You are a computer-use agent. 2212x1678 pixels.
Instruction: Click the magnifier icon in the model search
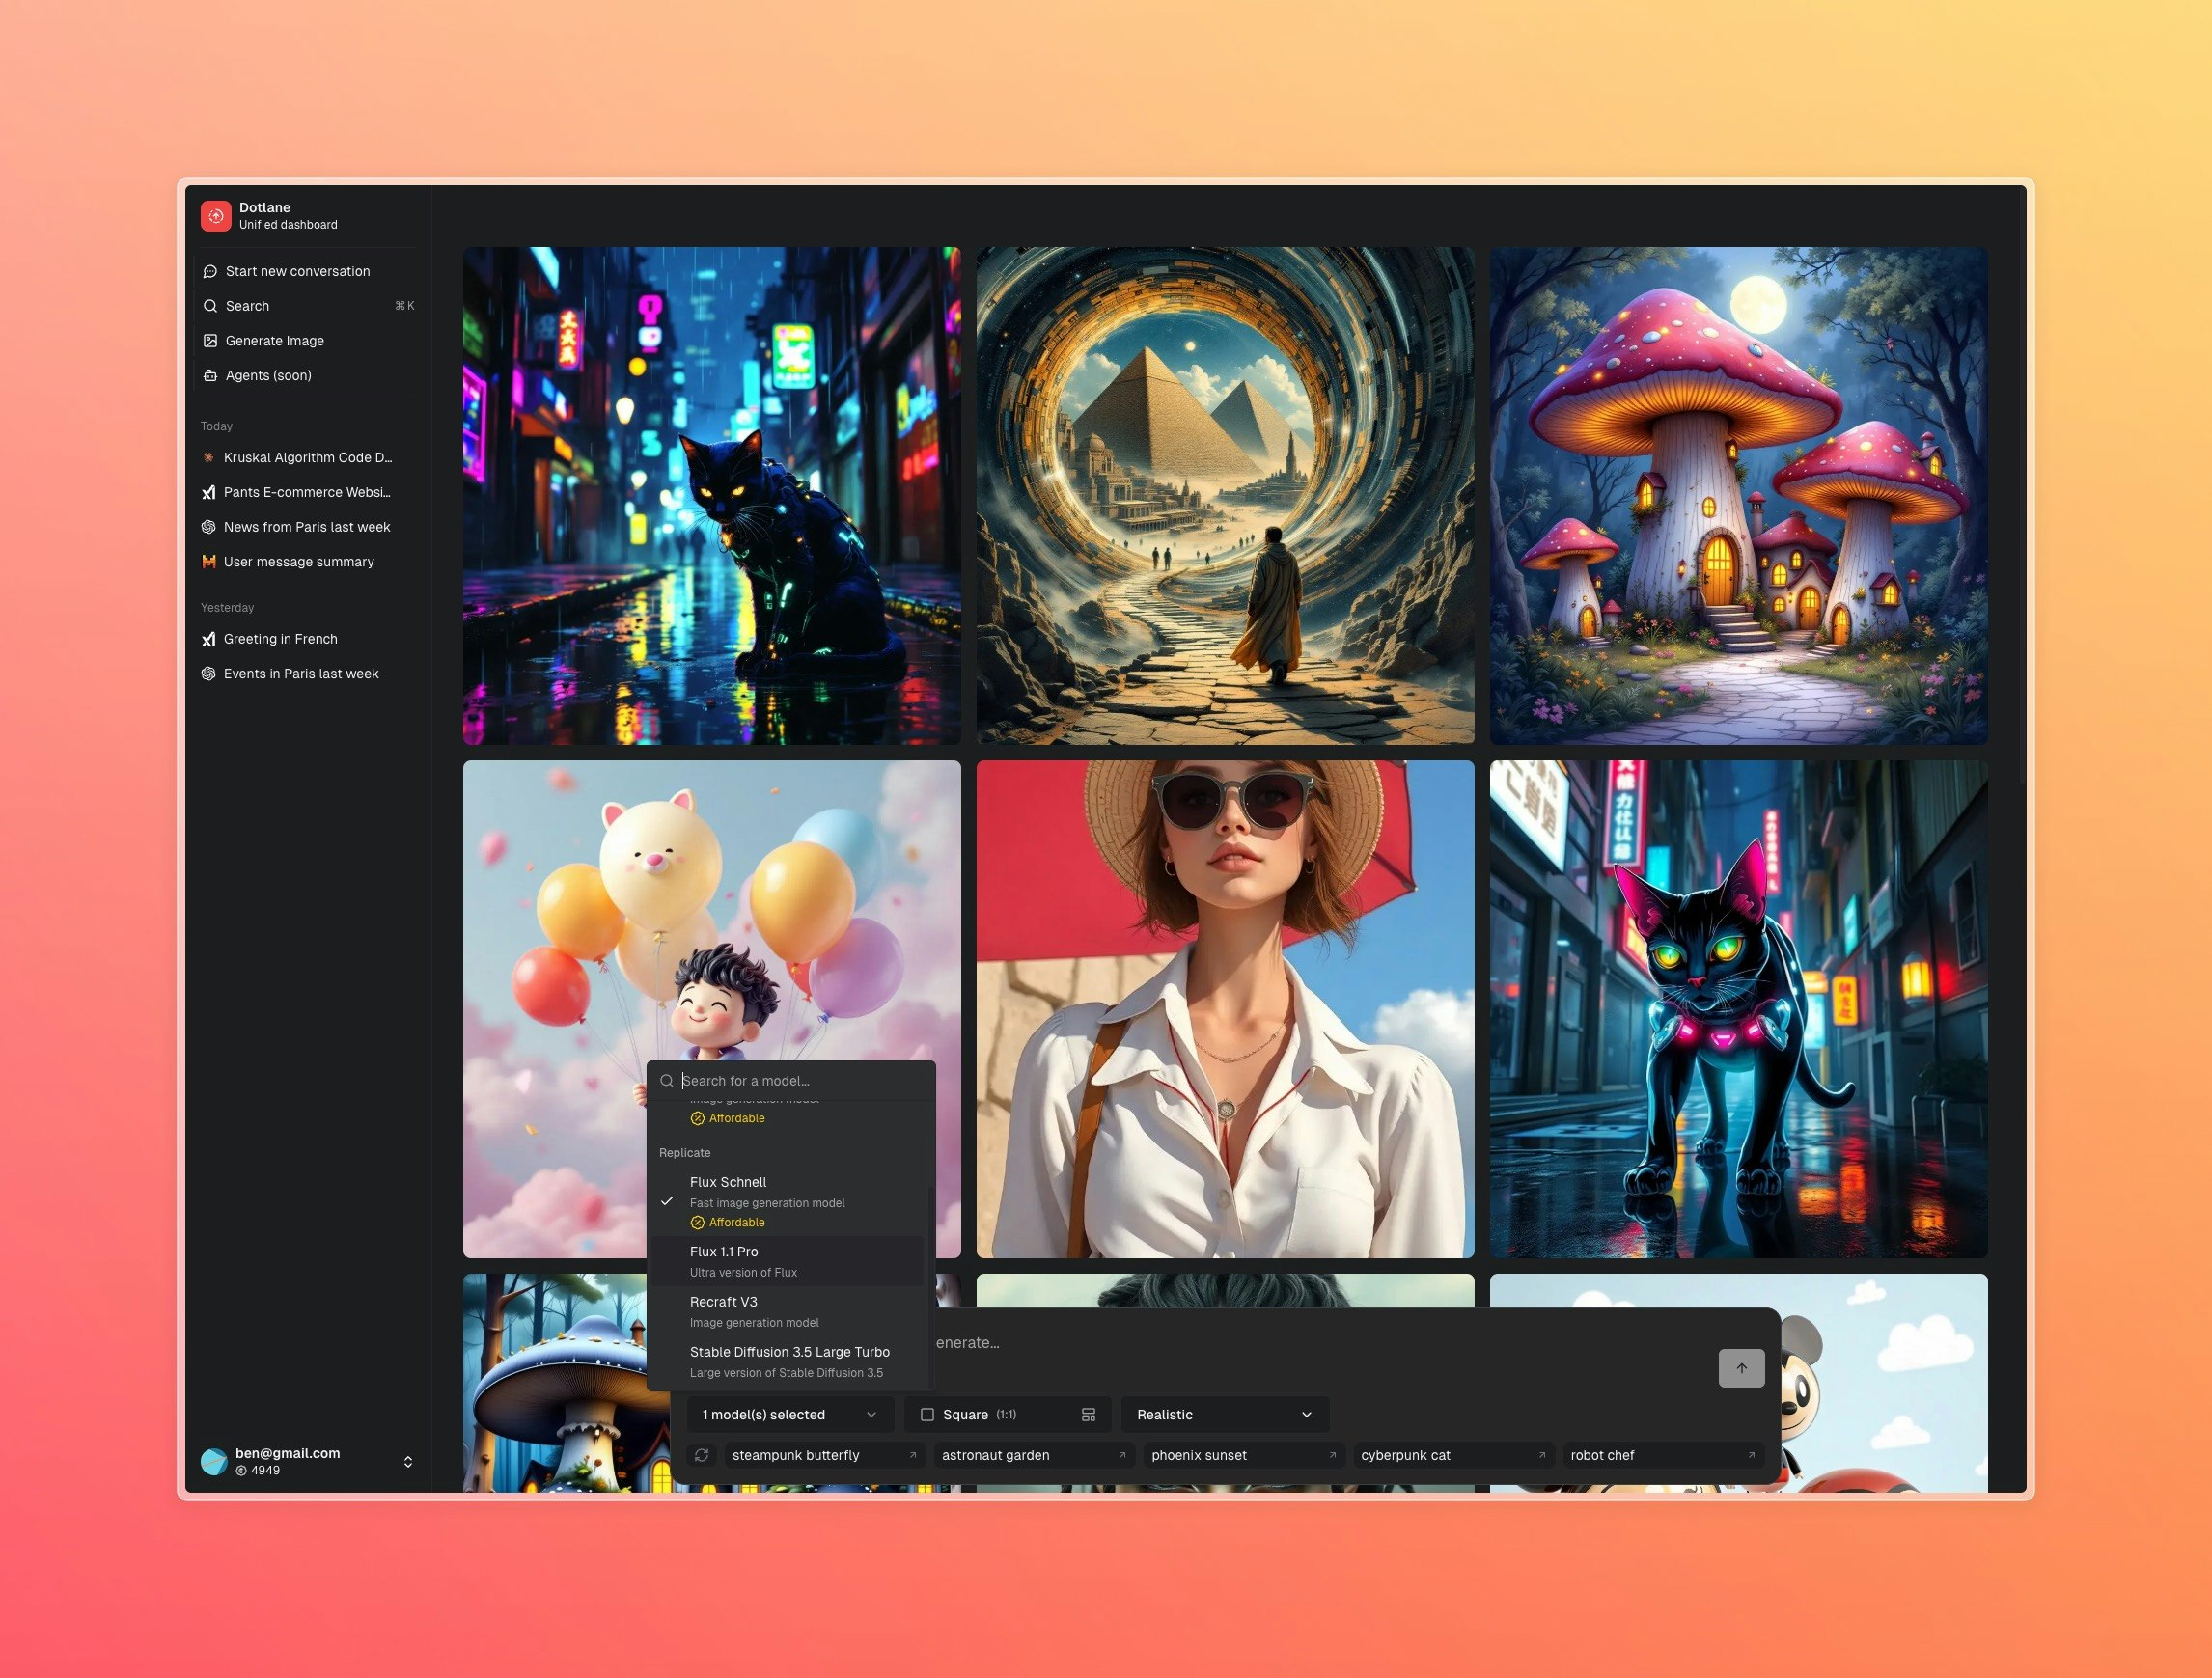pos(667,1081)
